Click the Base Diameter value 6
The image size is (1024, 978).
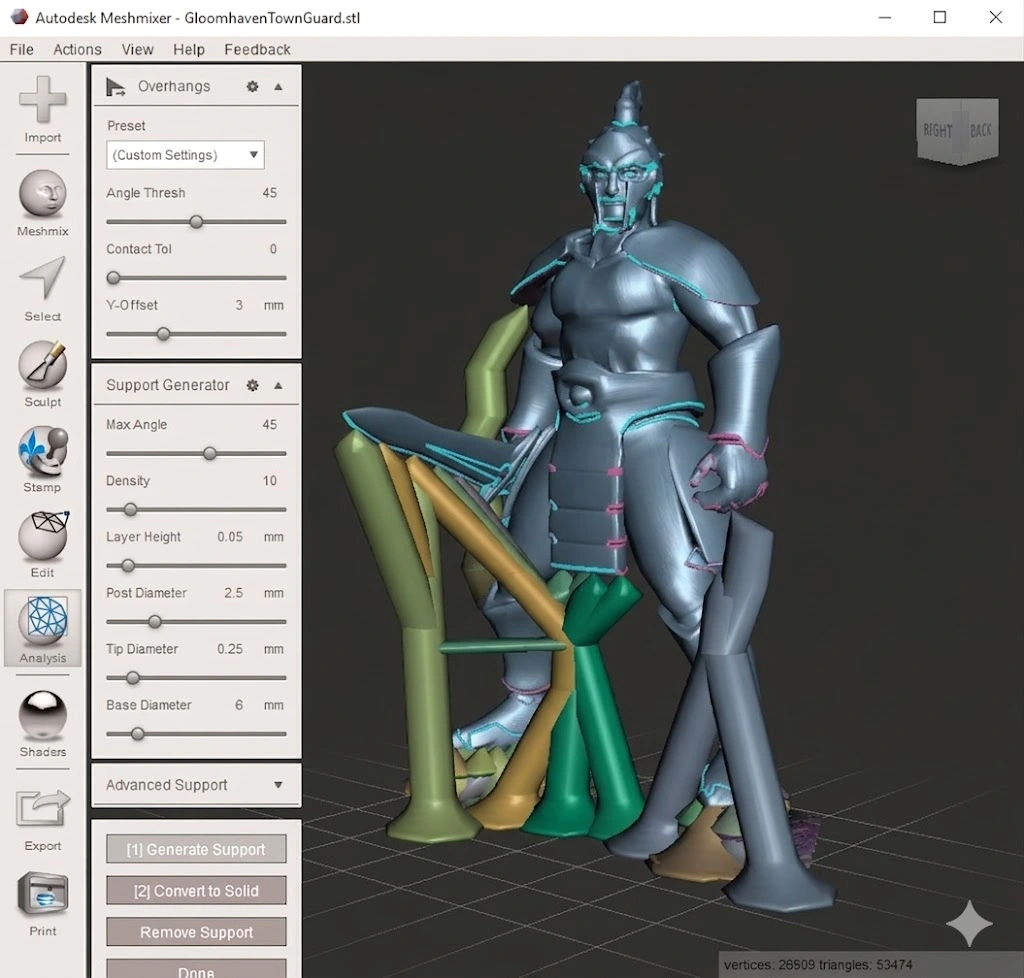point(239,705)
